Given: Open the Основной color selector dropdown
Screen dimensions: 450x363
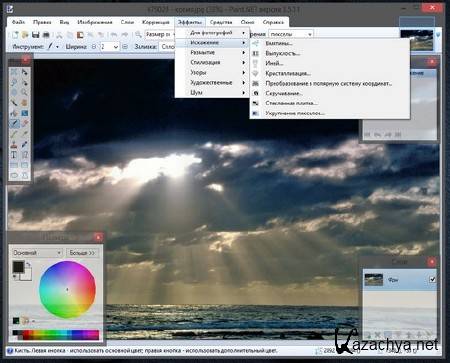Looking at the screenshot, I should click(37, 253).
